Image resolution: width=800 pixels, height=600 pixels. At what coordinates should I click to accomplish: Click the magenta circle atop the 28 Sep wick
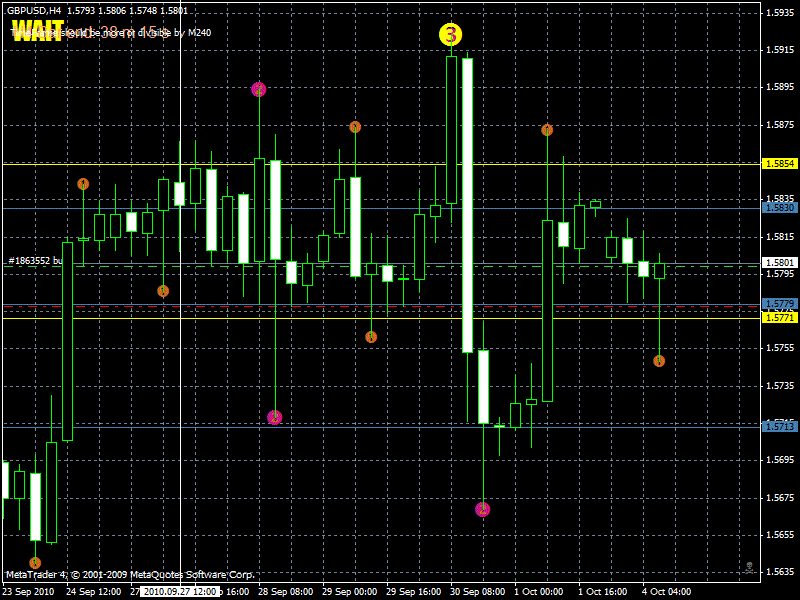pyautogui.click(x=260, y=90)
